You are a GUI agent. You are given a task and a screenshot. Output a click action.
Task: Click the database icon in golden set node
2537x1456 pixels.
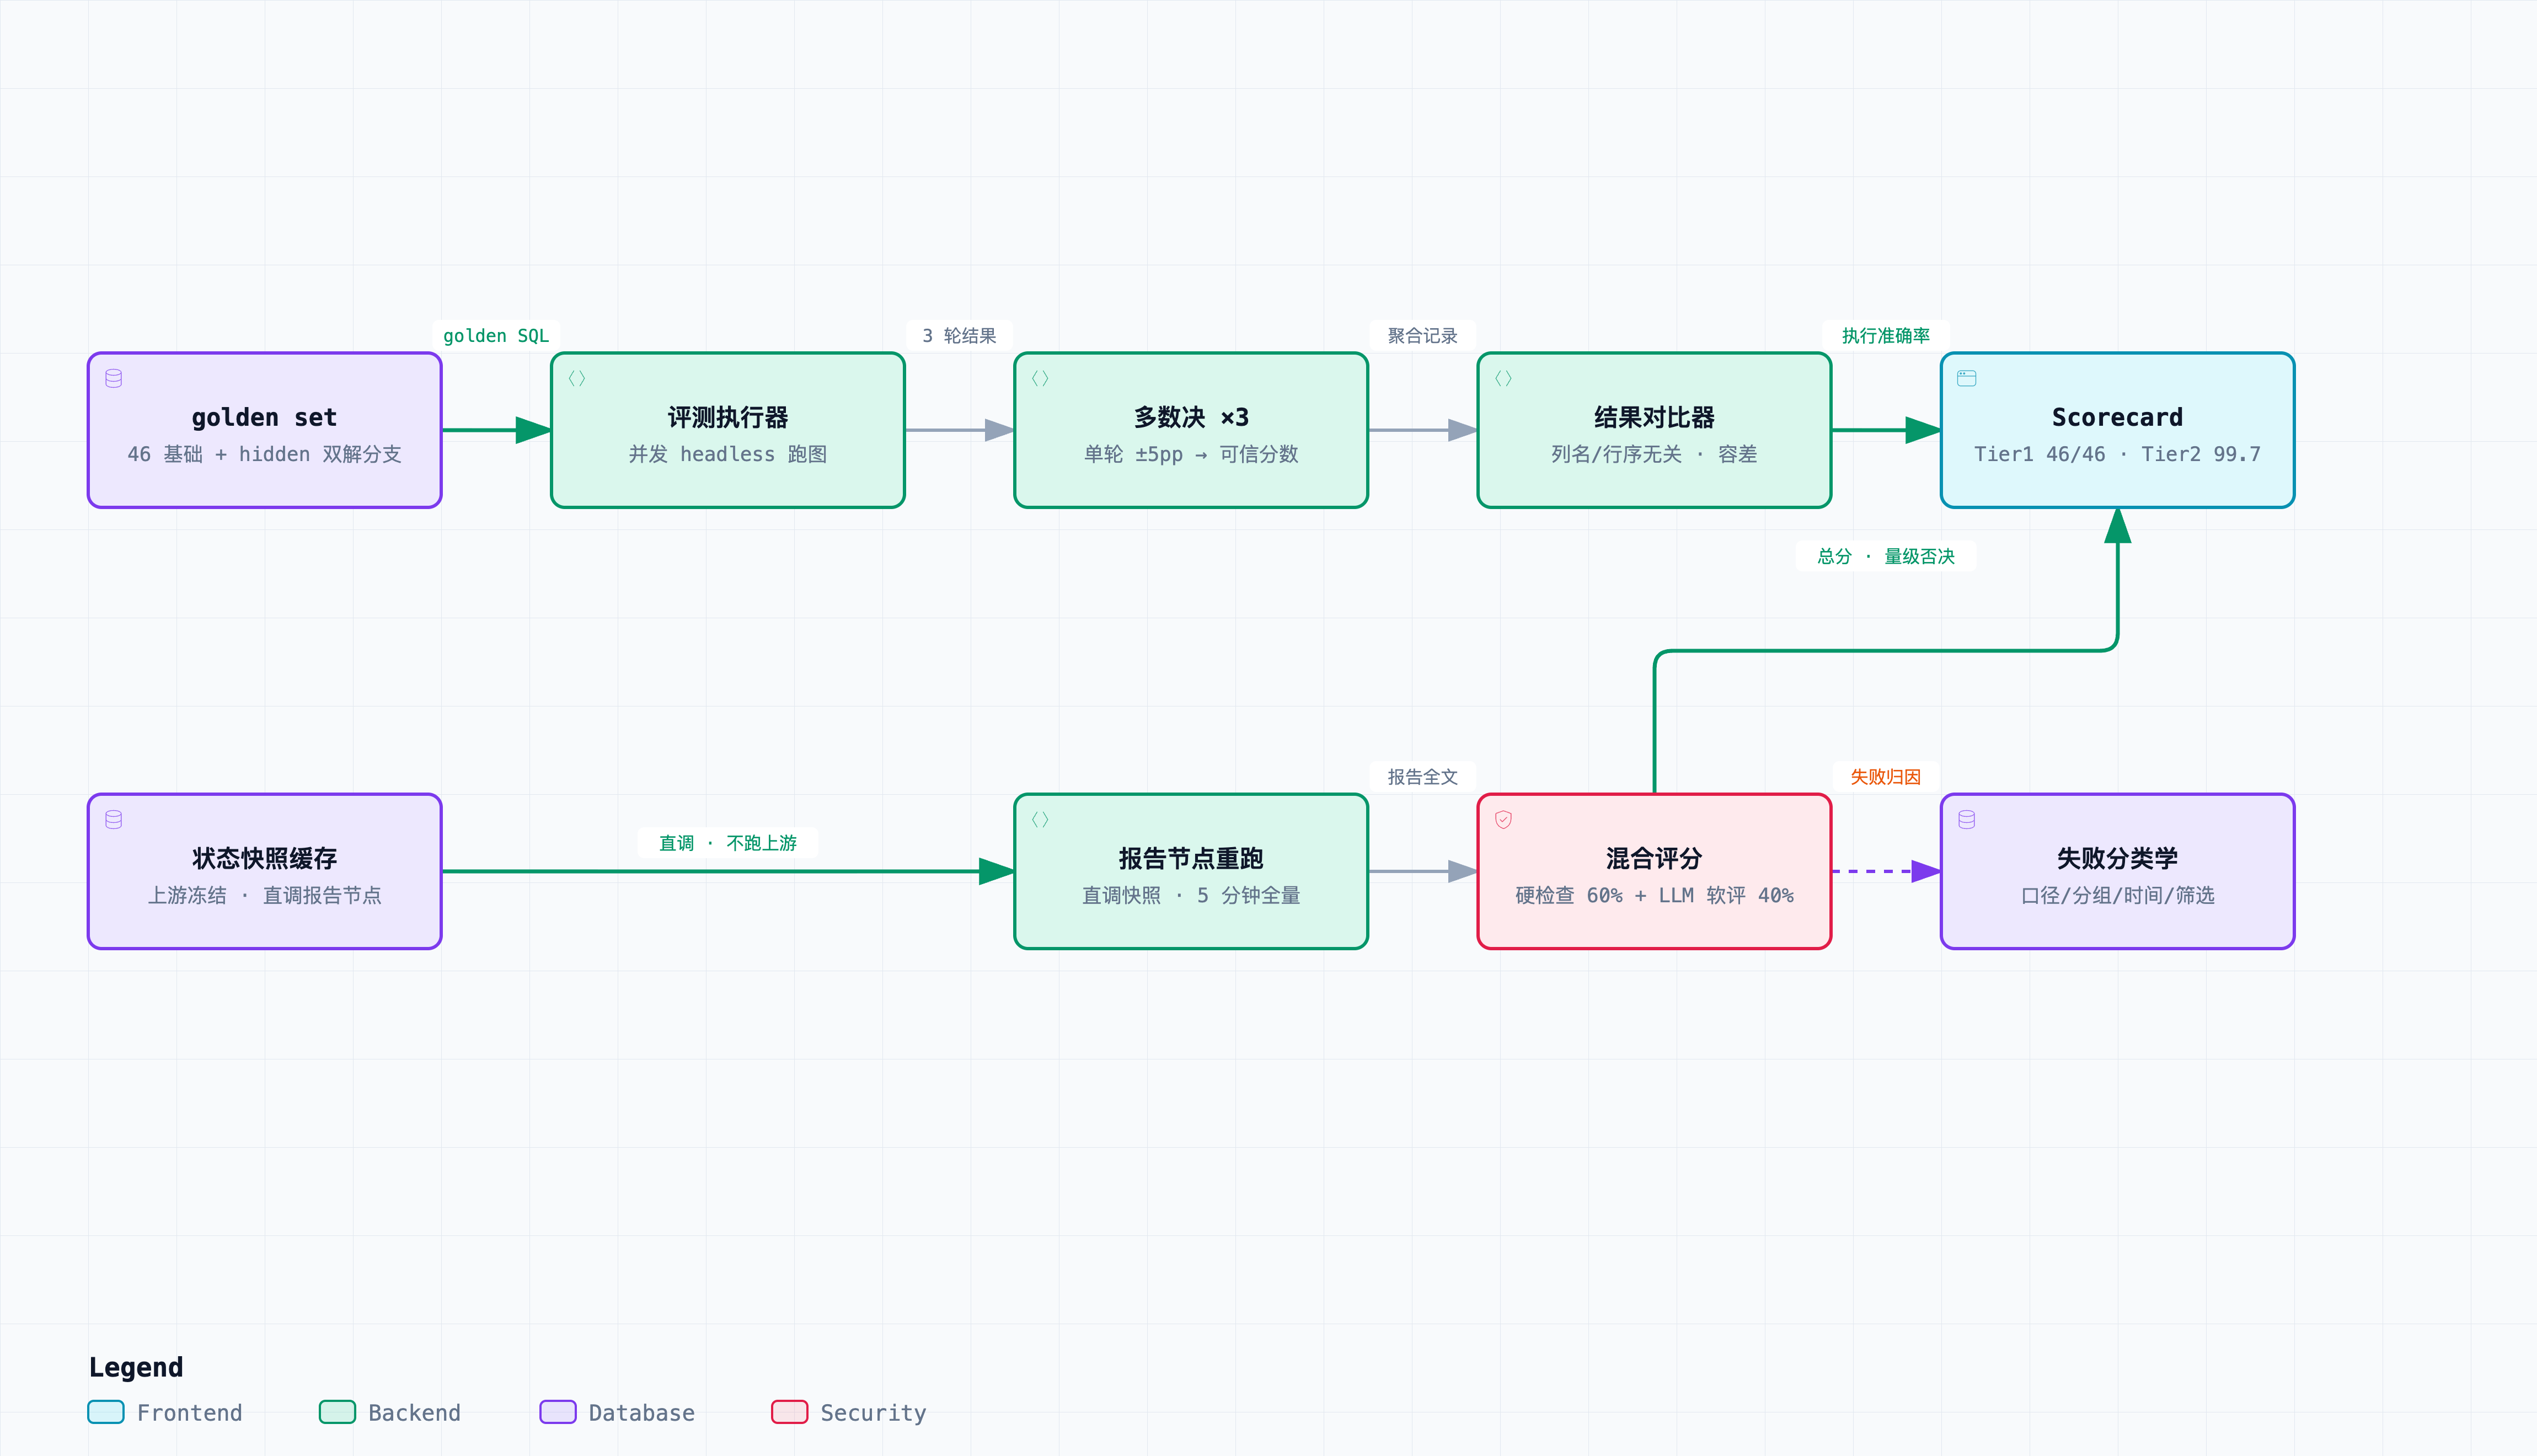click(x=114, y=379)
